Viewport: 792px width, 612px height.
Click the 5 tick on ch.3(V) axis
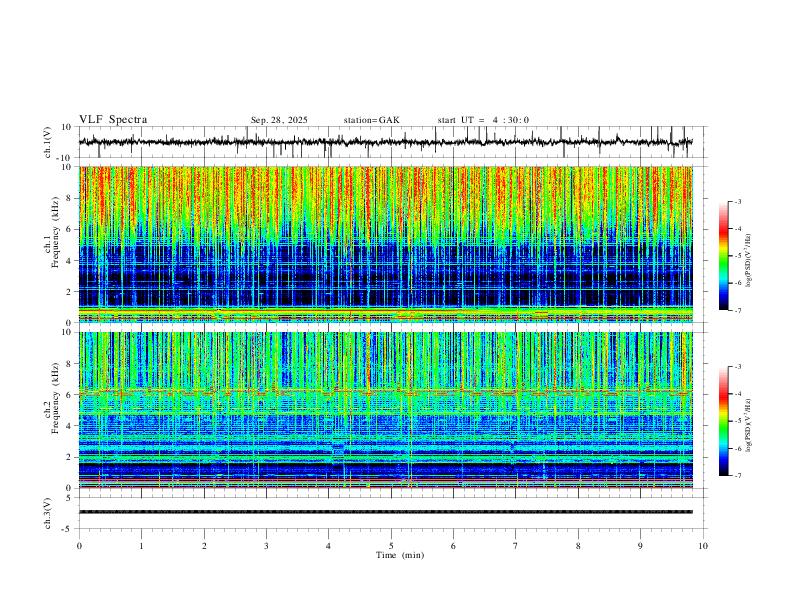point(69,498)
